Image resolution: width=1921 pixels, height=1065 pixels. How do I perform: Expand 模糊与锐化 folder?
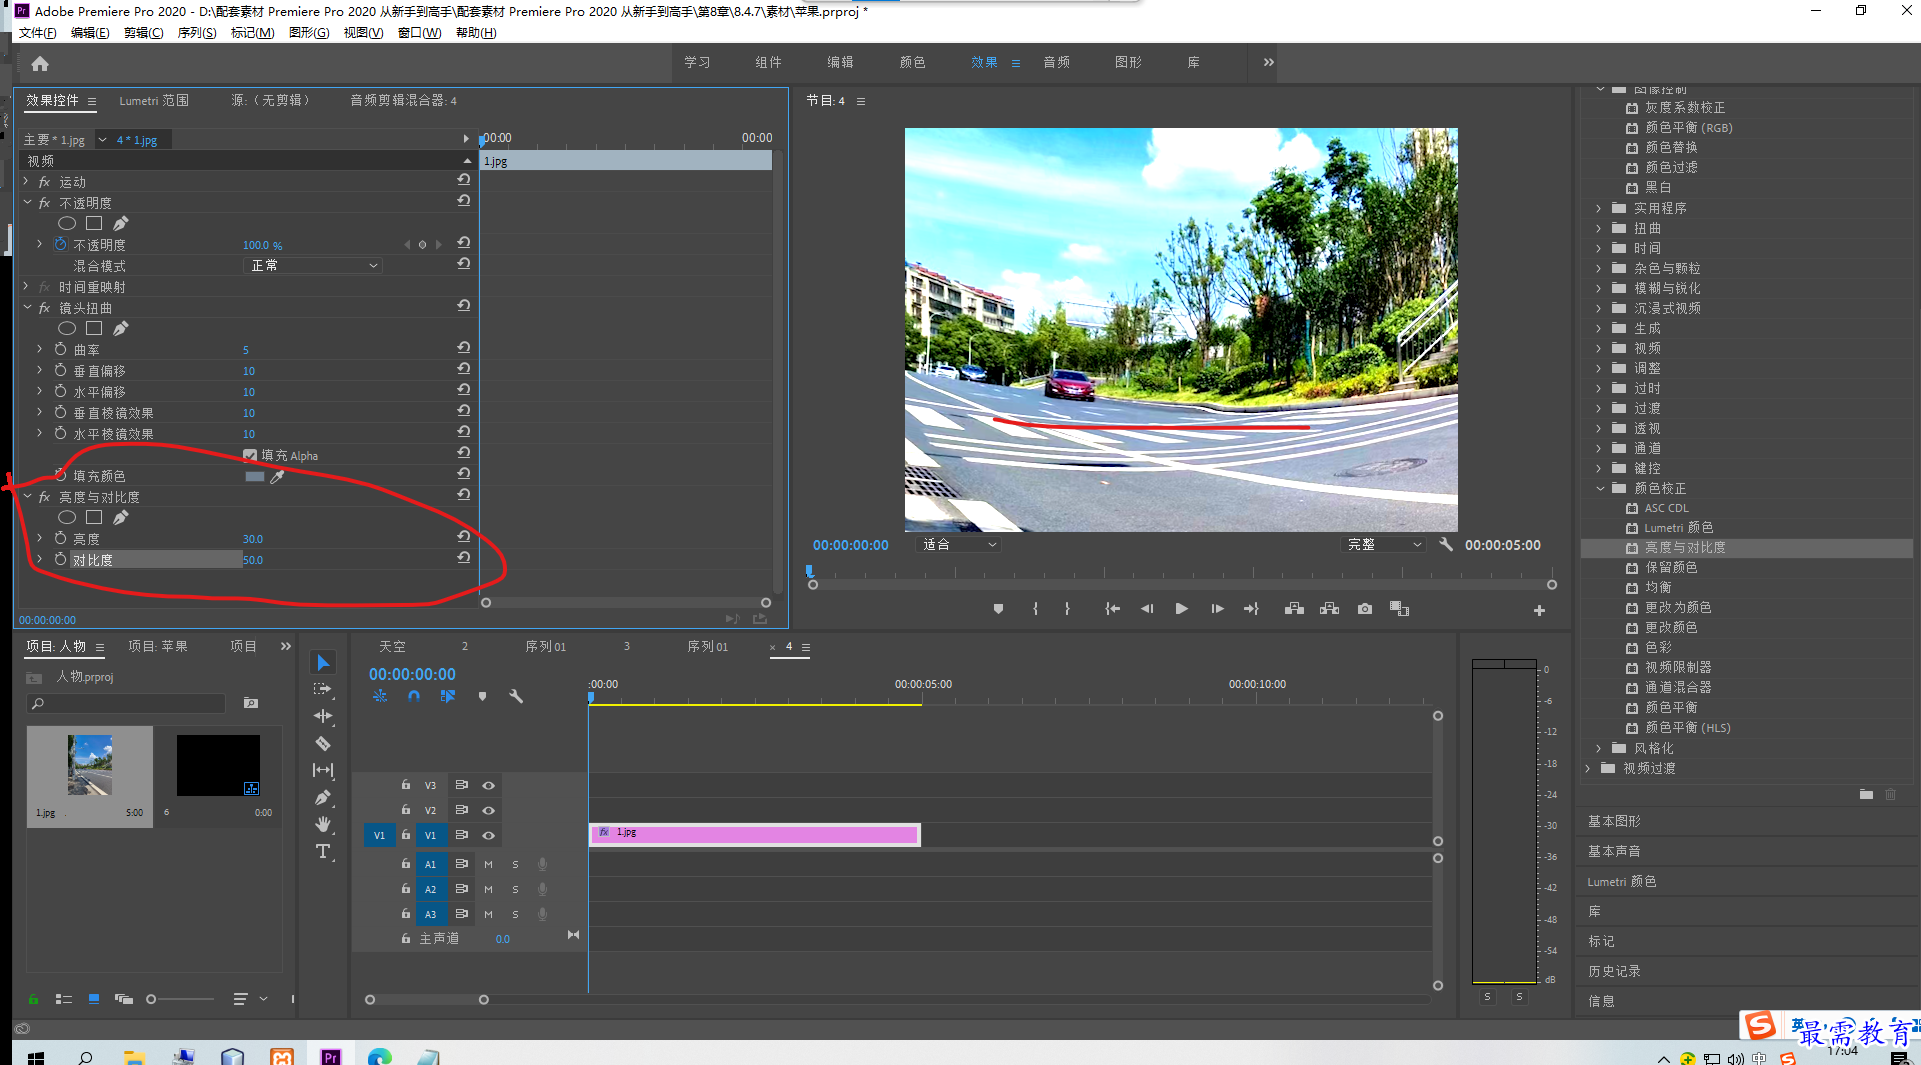(1599, 288)
